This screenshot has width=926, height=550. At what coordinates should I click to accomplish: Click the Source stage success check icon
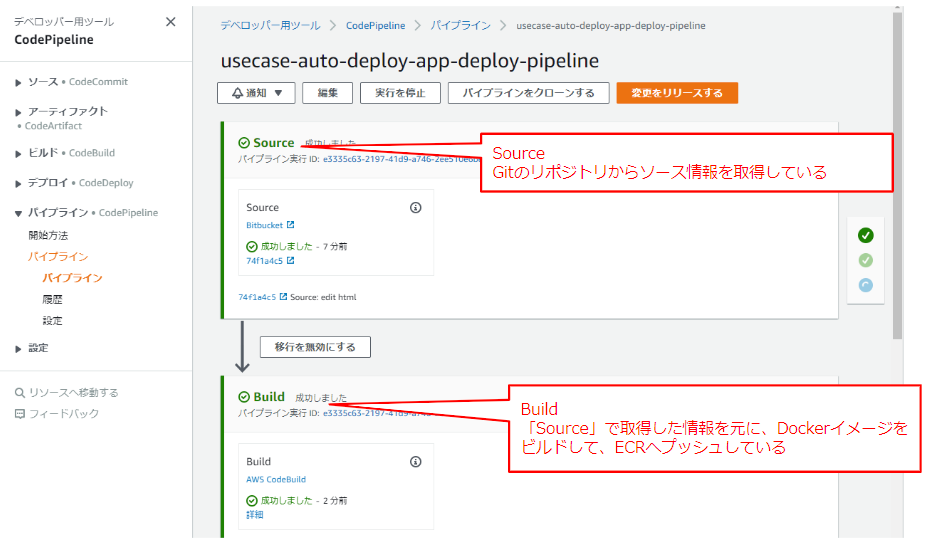click(244, 143)
